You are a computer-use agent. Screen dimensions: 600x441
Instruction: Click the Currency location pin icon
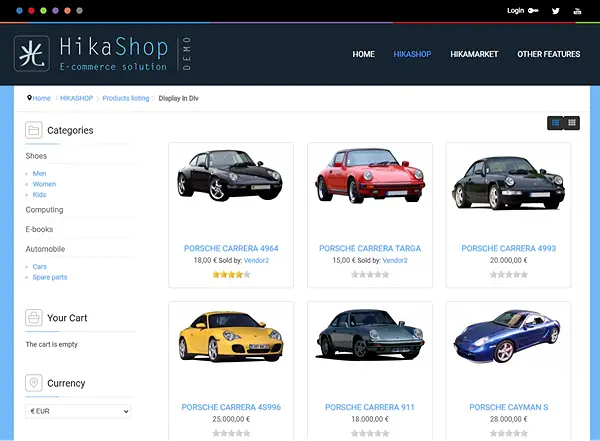33,383
